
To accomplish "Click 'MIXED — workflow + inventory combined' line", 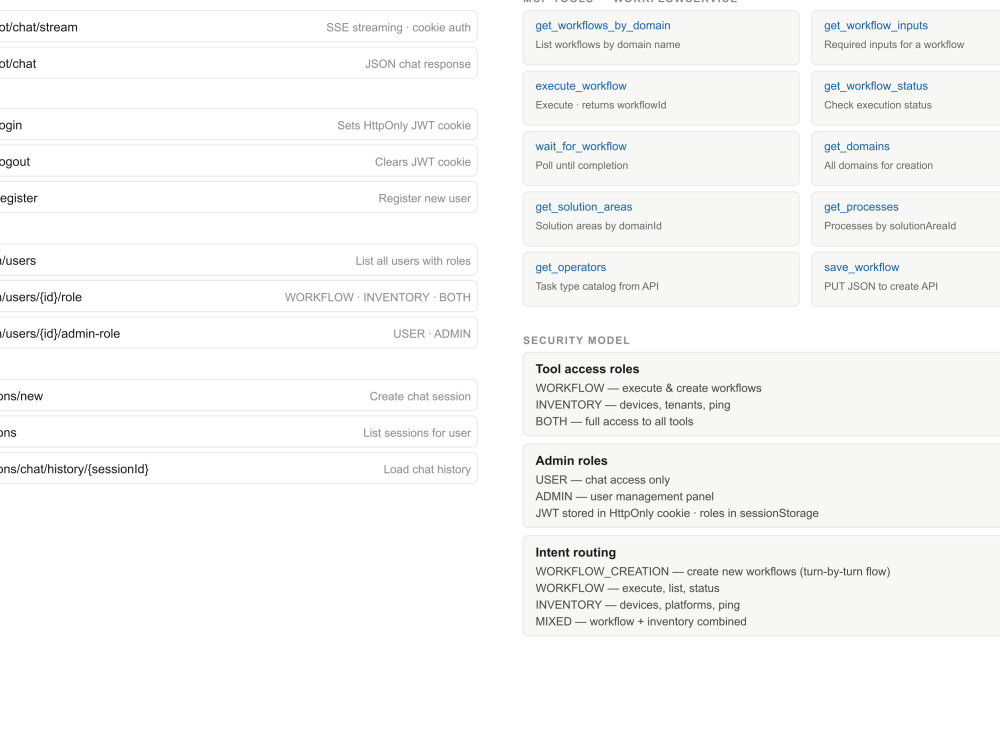I will coord(640,622).
